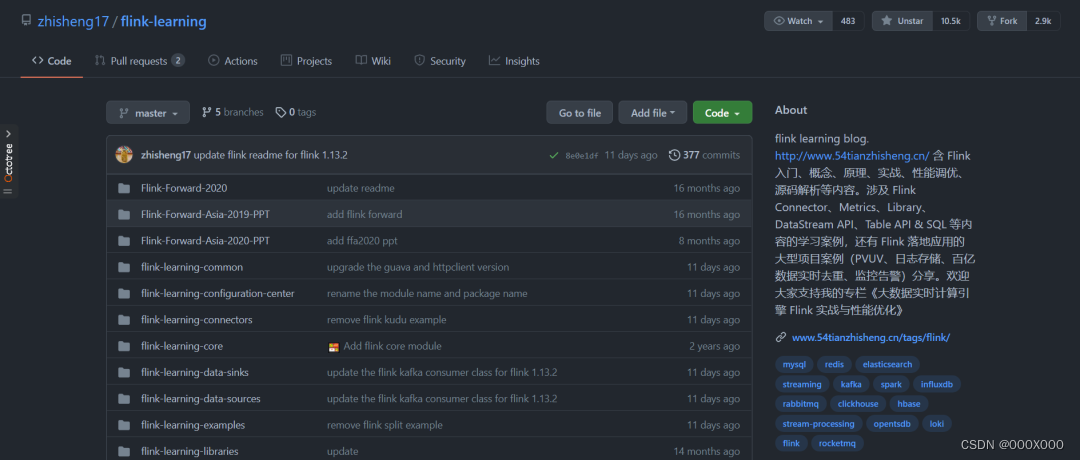
Task: Click the folder icon for flink-learning-data-sinks
Action: [124, 373]
